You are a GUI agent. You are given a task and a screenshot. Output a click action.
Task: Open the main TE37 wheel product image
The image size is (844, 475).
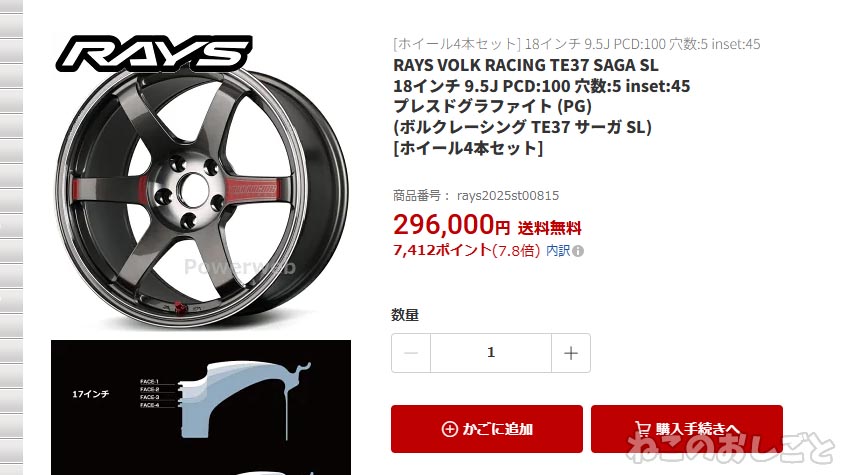tap(201, 183)
